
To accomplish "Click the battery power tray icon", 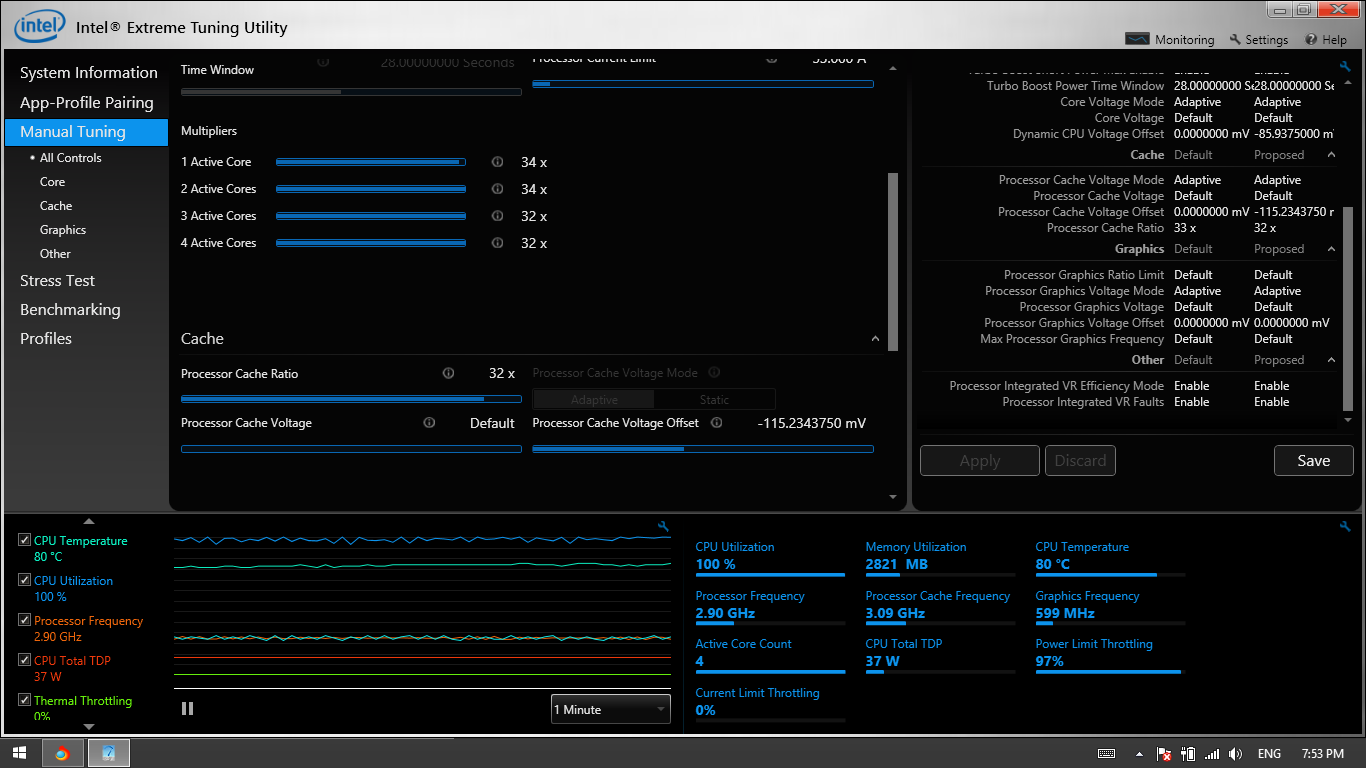I will [x=1188, y=754].
